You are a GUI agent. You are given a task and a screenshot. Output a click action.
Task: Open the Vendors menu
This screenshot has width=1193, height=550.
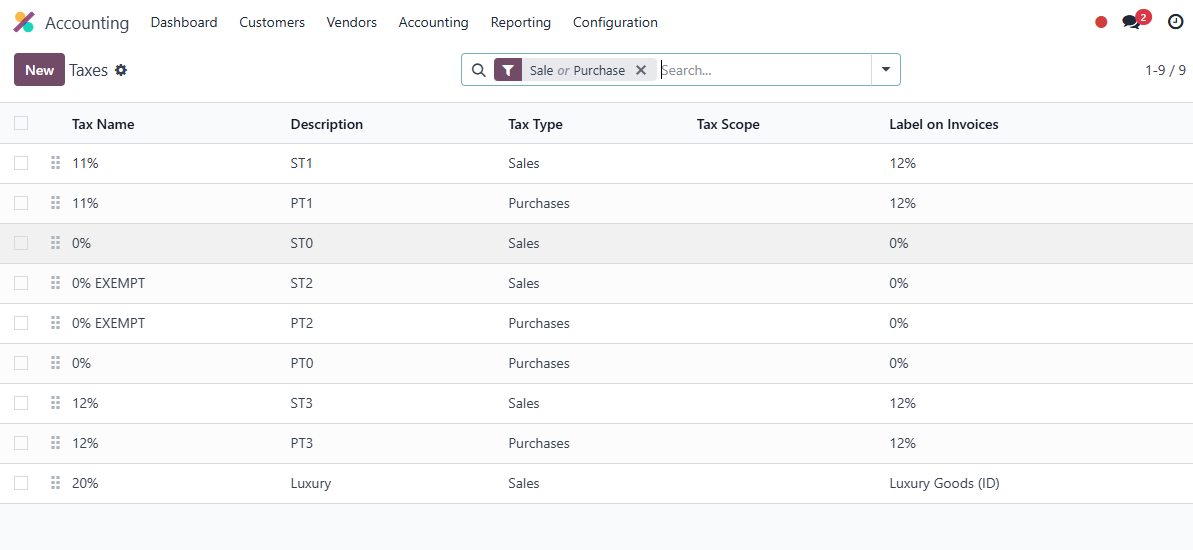[x=351, y=22]
